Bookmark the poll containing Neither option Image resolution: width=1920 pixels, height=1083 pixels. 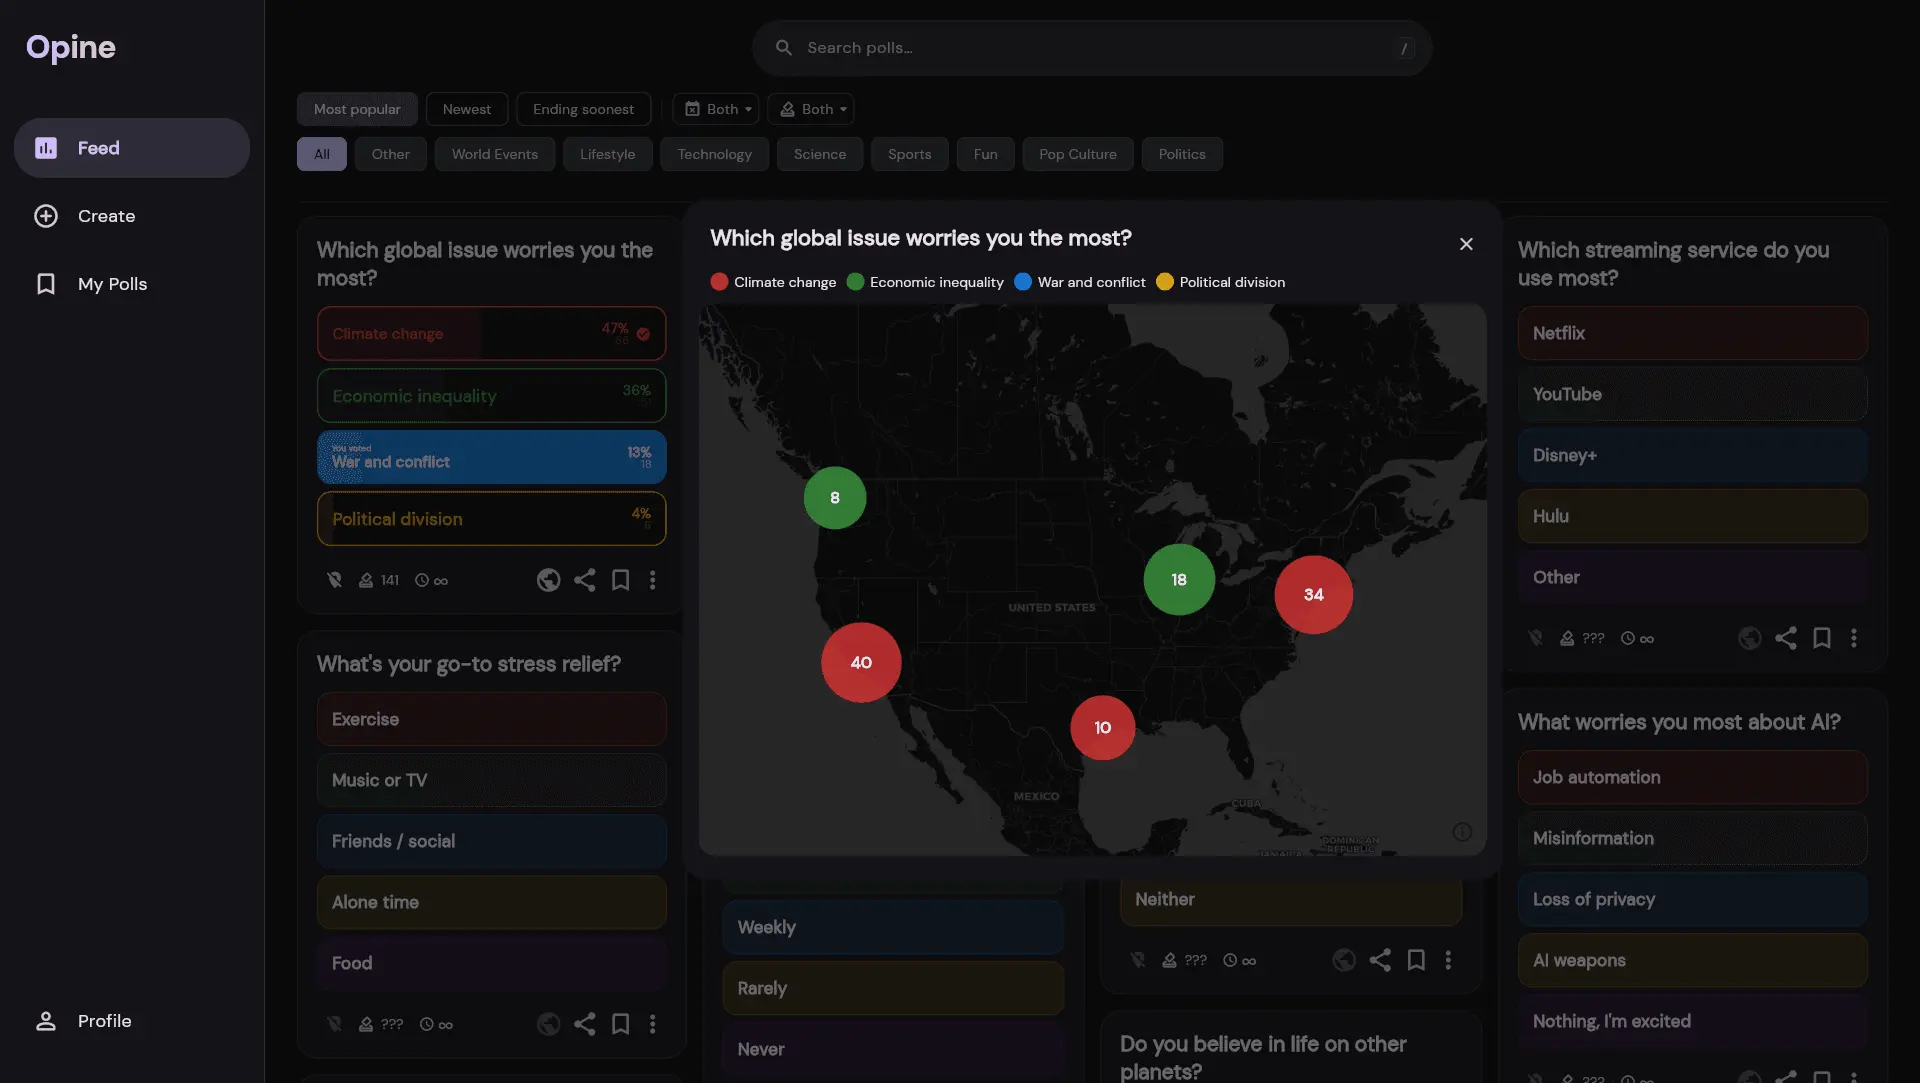(1416, 960)
